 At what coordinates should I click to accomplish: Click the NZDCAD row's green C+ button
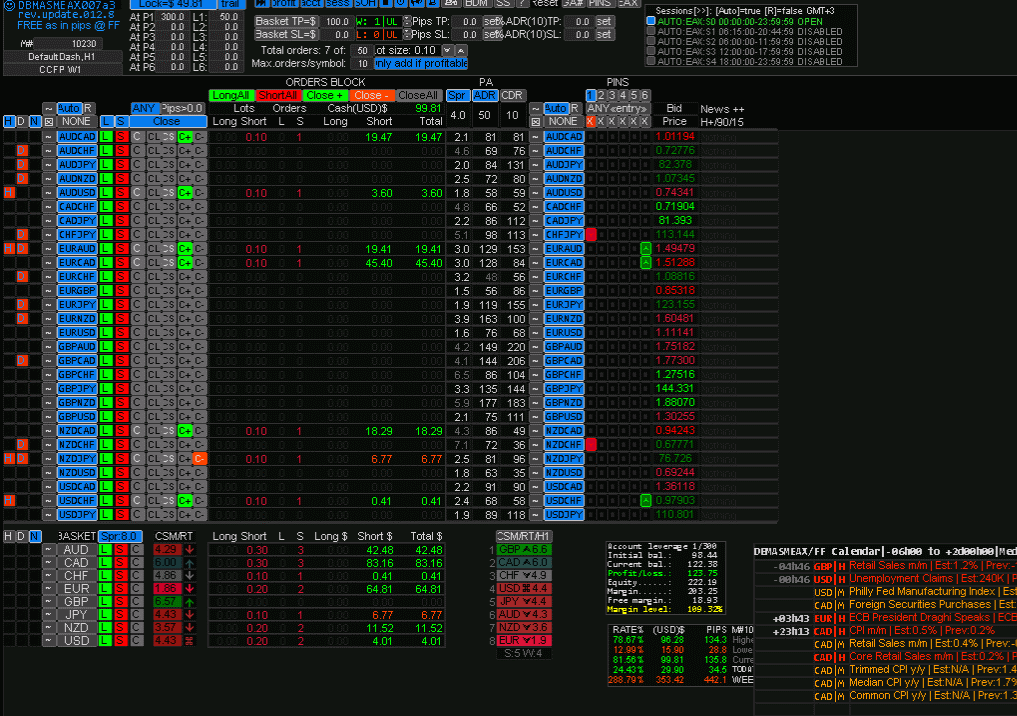[x=185, y=431]
